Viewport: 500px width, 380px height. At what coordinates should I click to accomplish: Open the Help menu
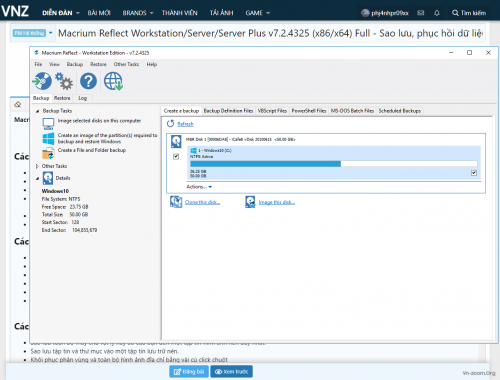pyautogui.click(x=152, y=64)
